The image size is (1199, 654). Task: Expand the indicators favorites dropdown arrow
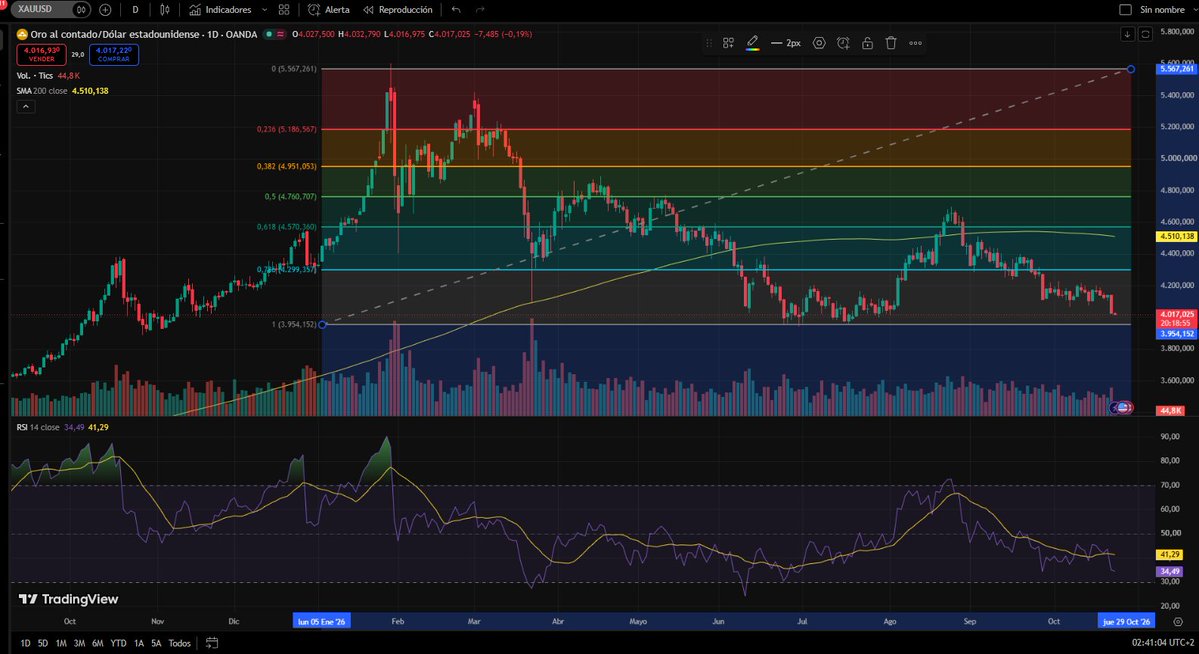[265, 10]
